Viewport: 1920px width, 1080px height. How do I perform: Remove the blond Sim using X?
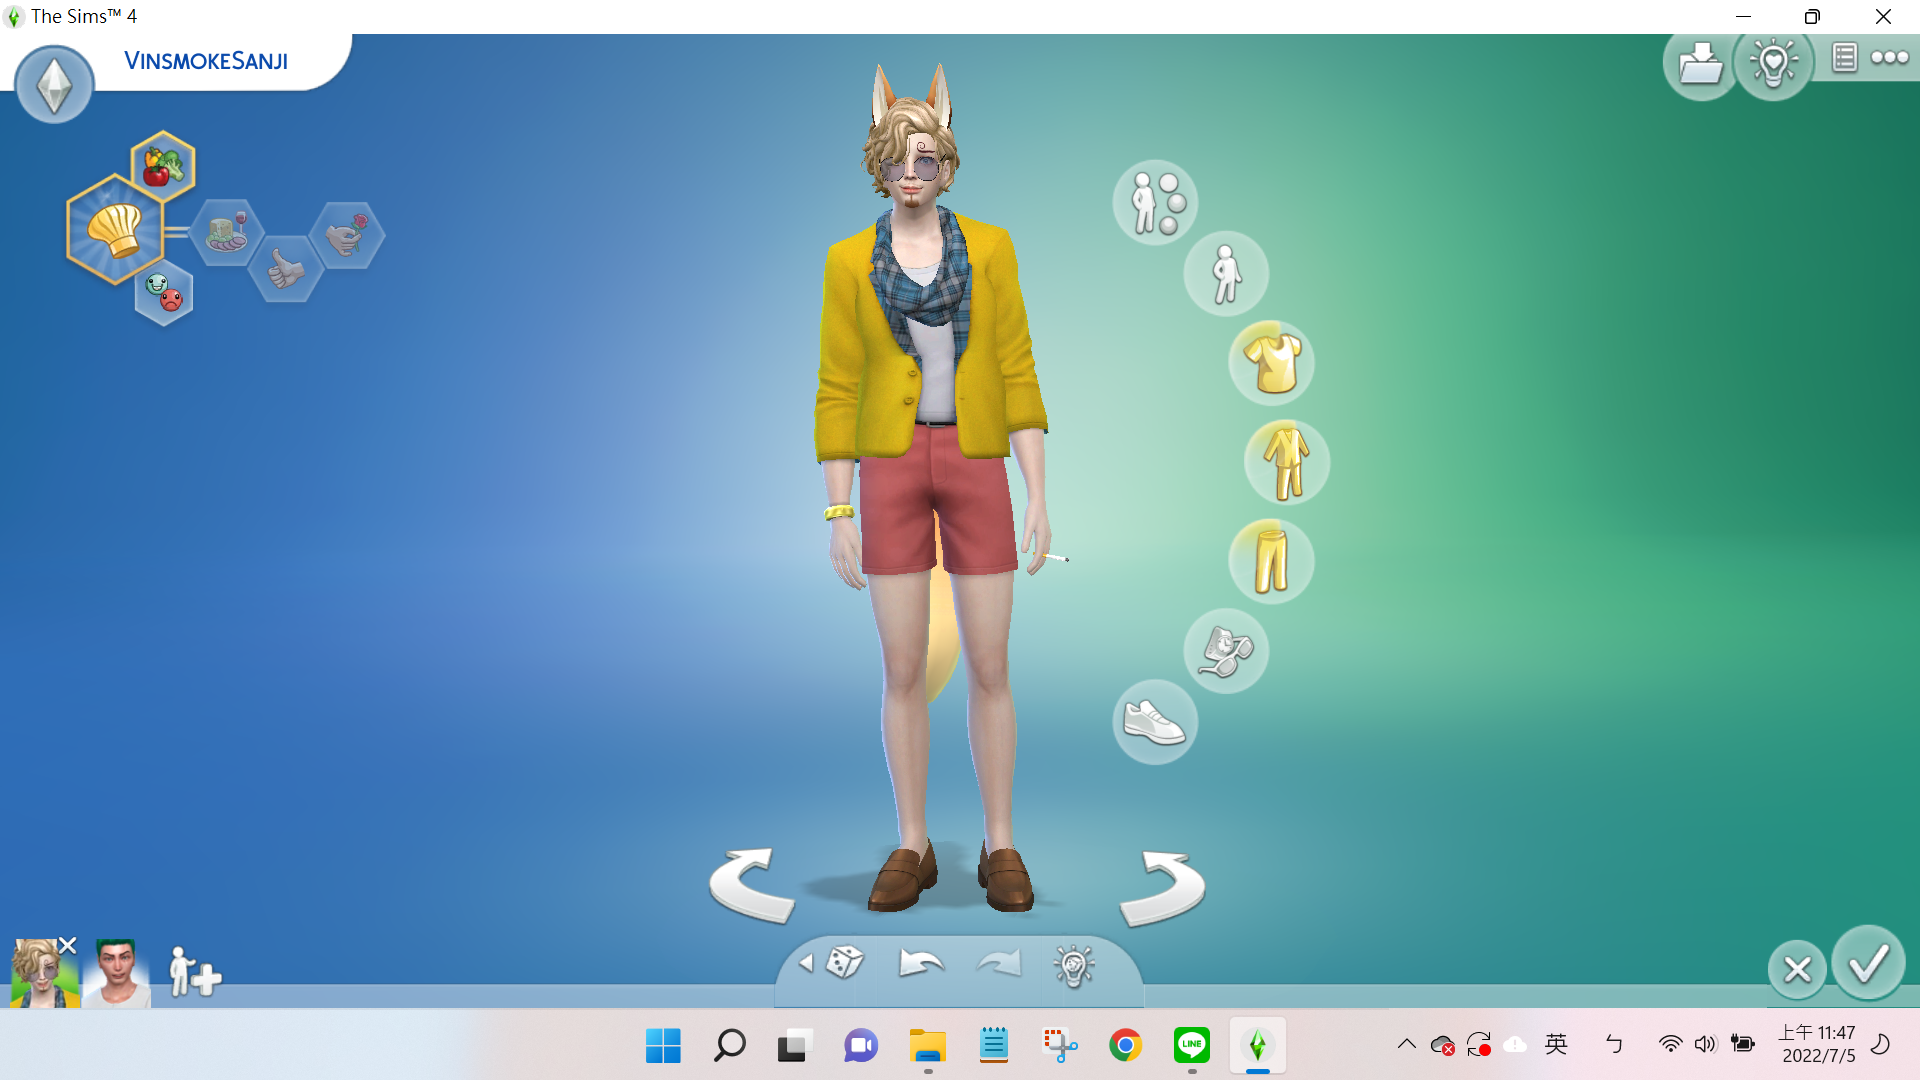pyautogui.click(x=68, y=945)
